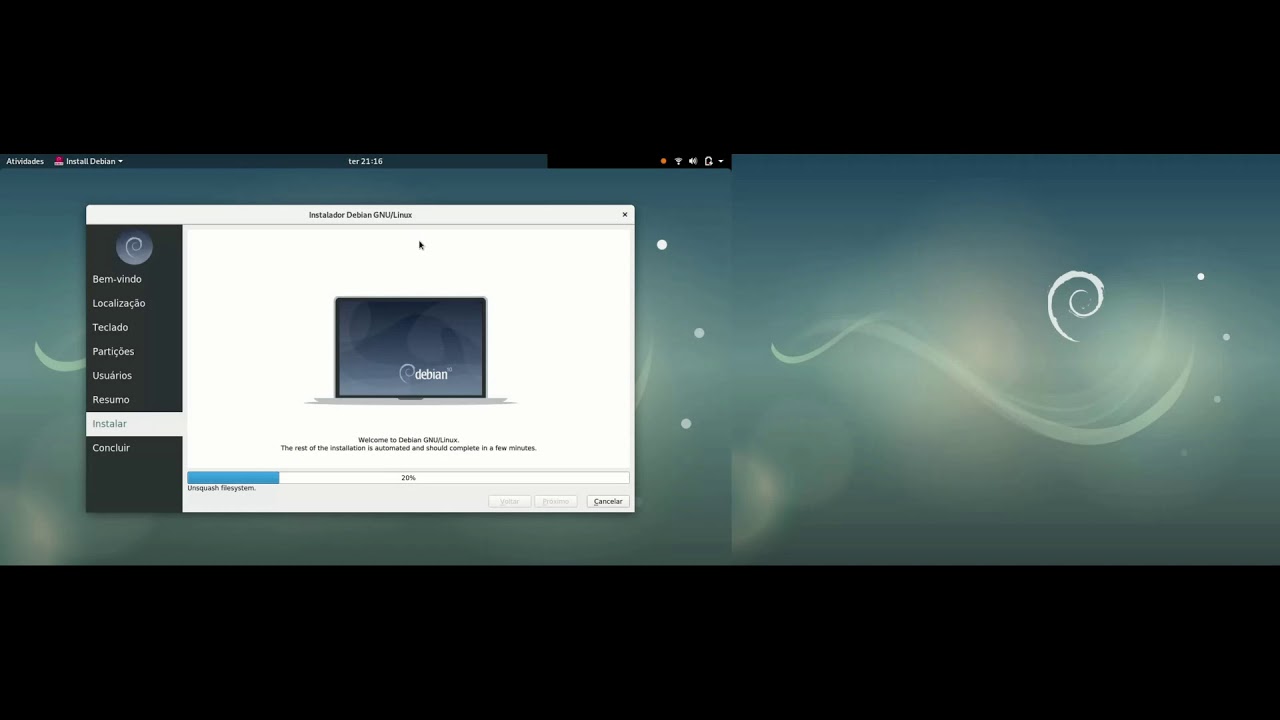1280x720 pixels.
Task: Click the greyed-out Voltar button
Action: pyautogui.click(x=510, y=501)
